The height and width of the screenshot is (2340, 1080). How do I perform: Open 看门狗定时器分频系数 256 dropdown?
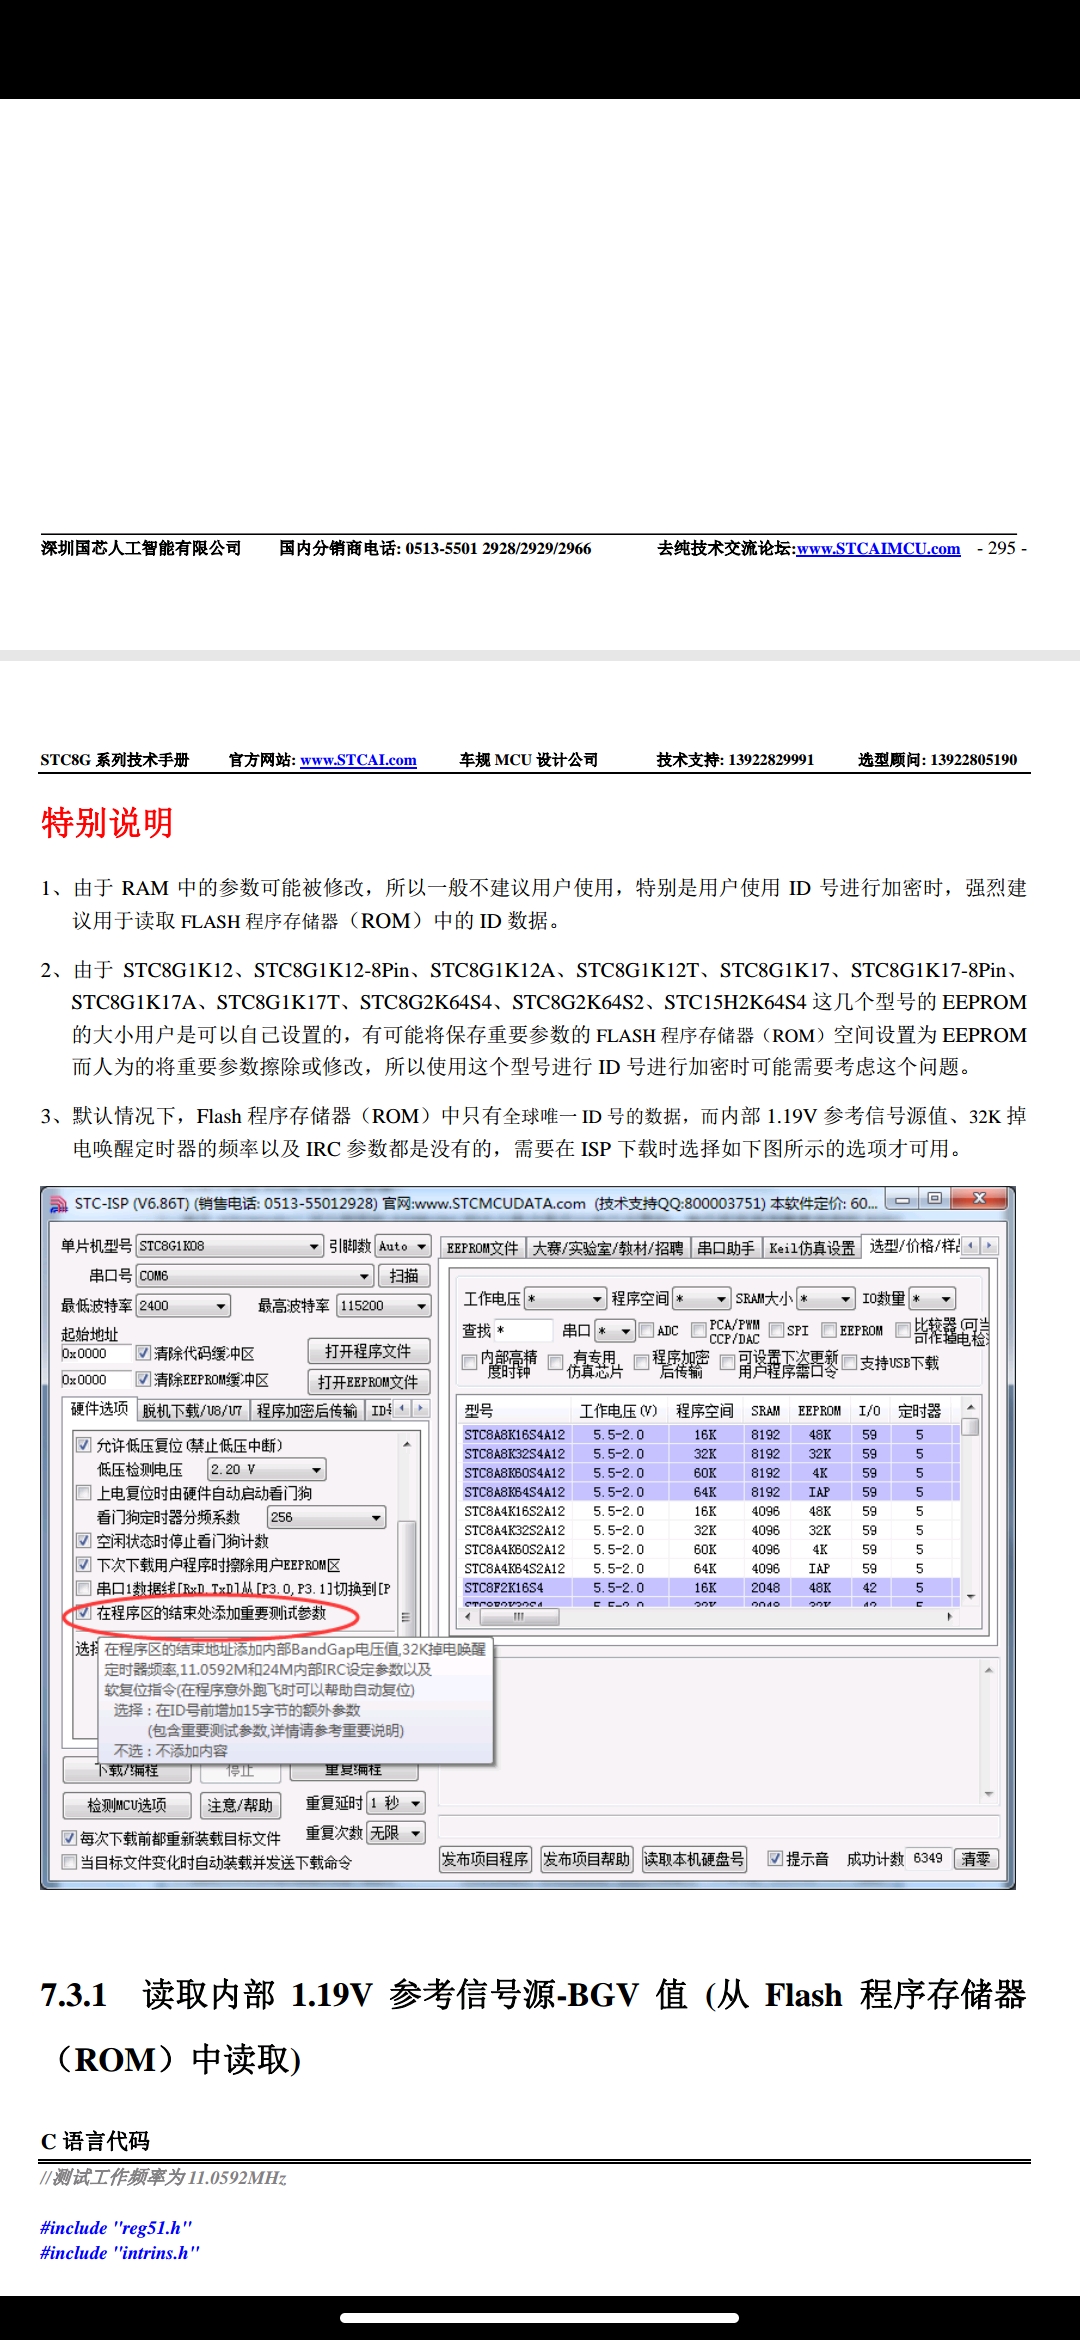click(326, 1517)
